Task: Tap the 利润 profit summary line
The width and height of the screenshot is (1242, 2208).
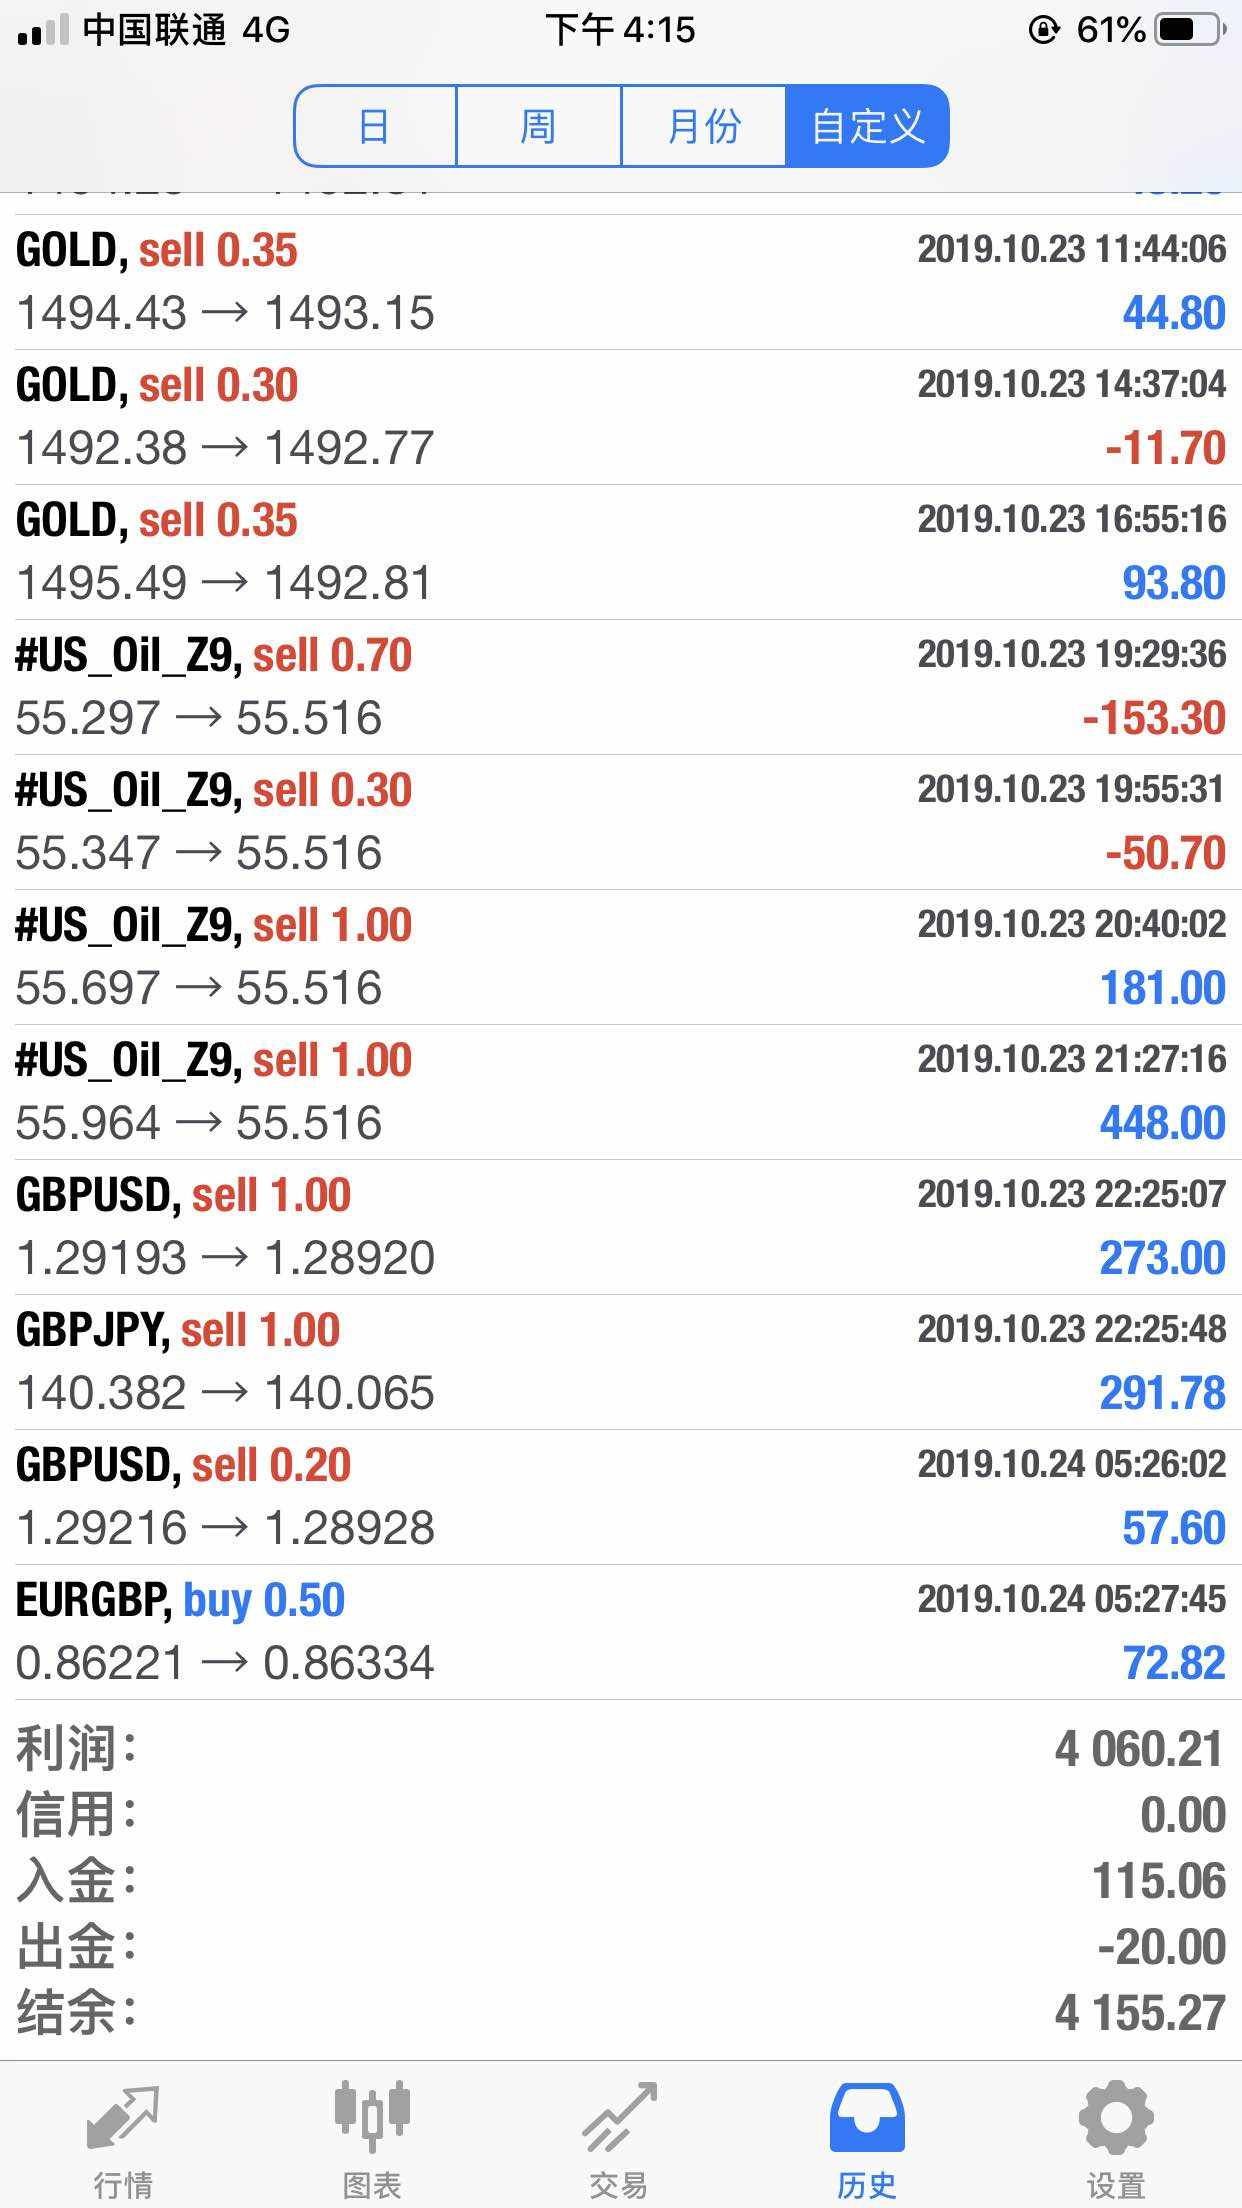Action: coord(620,1749)
